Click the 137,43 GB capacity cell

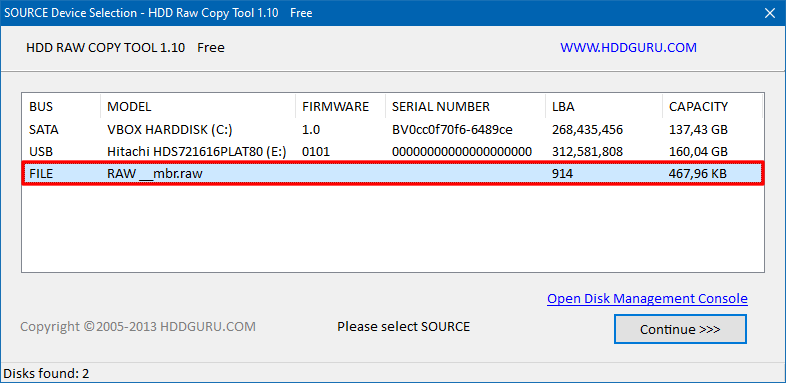(698, 130)
